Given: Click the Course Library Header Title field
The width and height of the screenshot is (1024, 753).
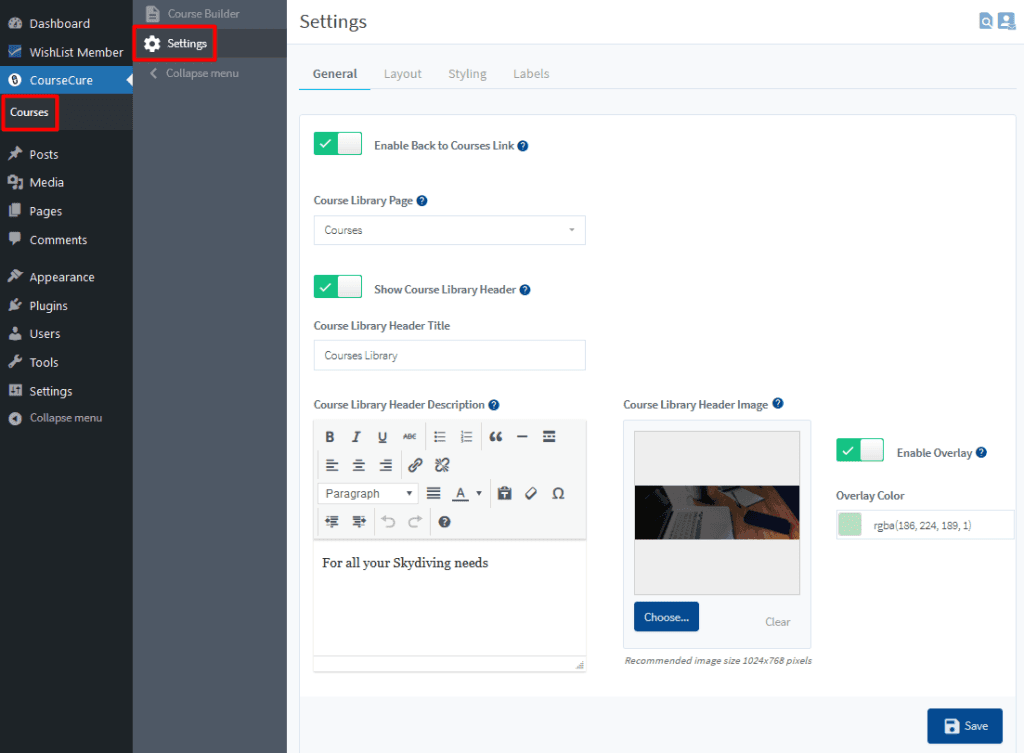Looking at the screenshot, I should pyautogui.click(x=449, y=355).
